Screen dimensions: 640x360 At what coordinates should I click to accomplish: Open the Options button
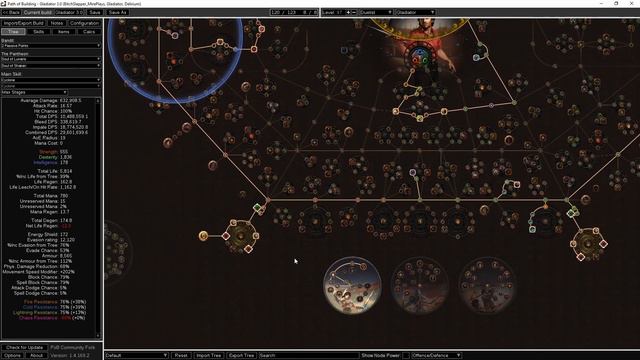pos(12,356)
